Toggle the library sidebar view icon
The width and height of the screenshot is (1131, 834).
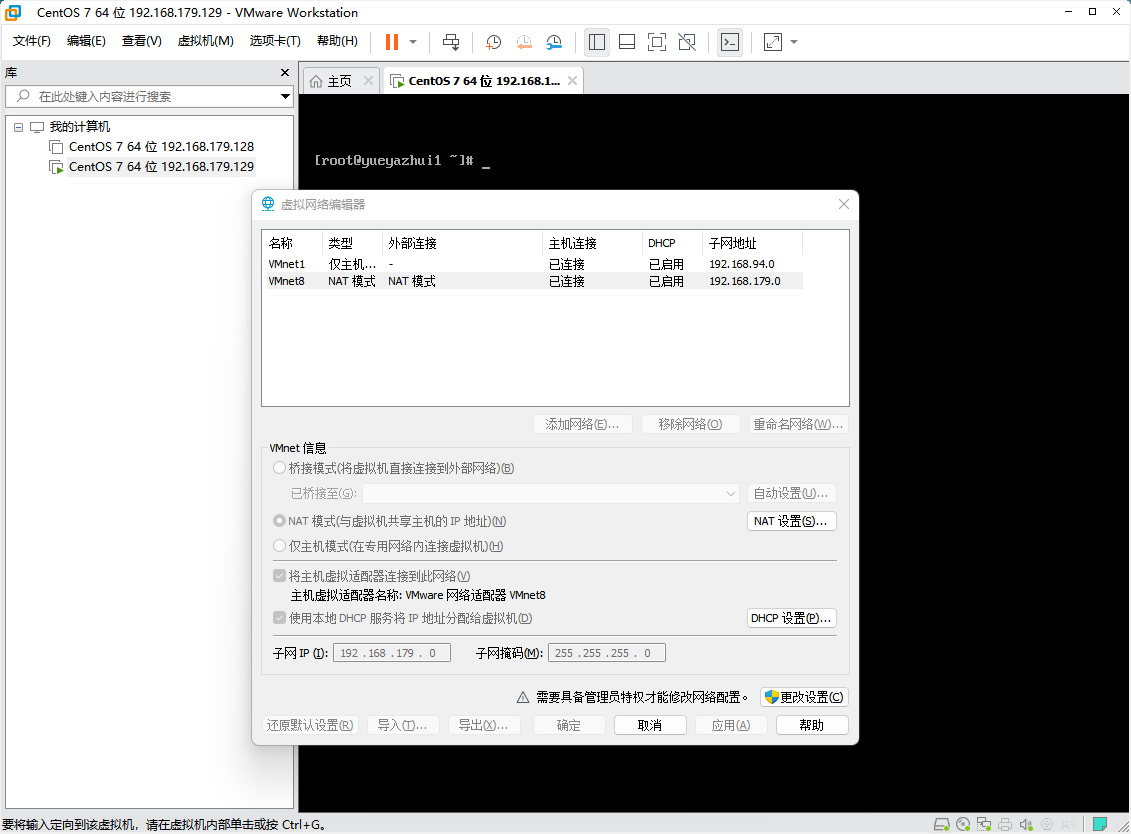(x=597, y=42)
